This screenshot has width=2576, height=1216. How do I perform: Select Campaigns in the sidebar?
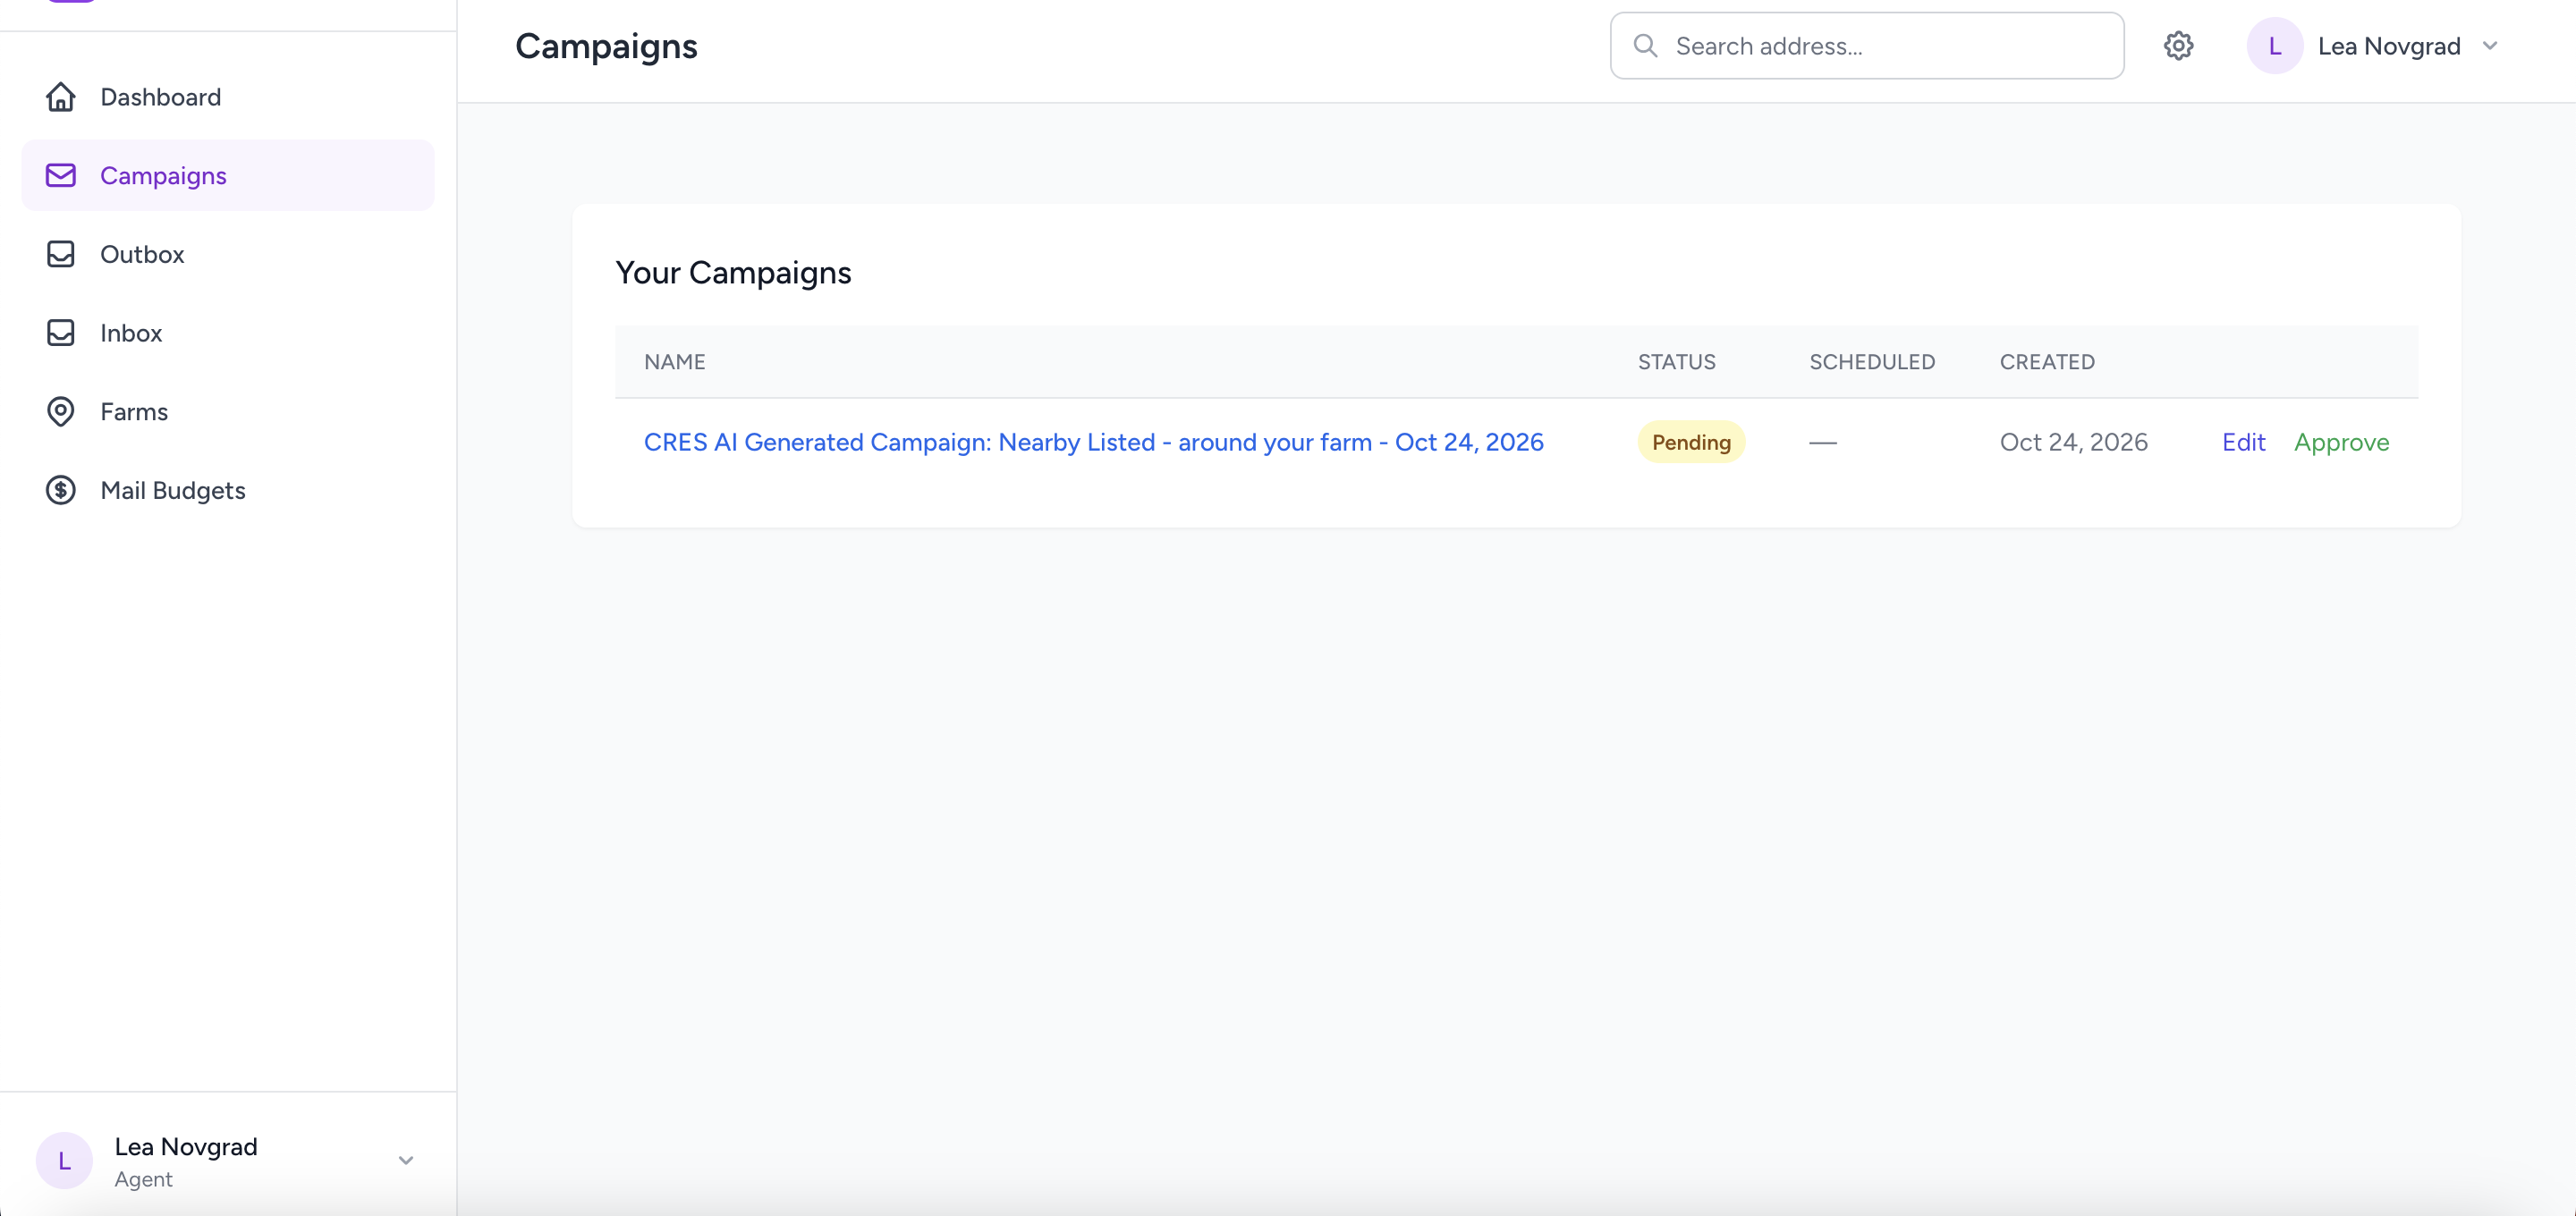[x=228, y=176]
